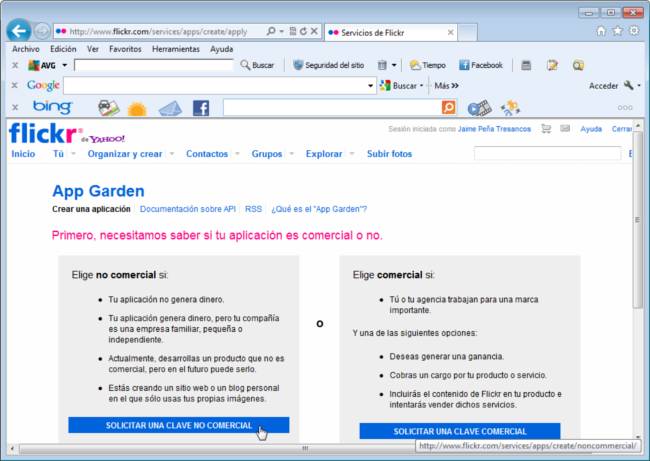This screenshot has width=650, height=461.
Task: Expand the Google toolbar Más chevron
Action: click(455, 85)
